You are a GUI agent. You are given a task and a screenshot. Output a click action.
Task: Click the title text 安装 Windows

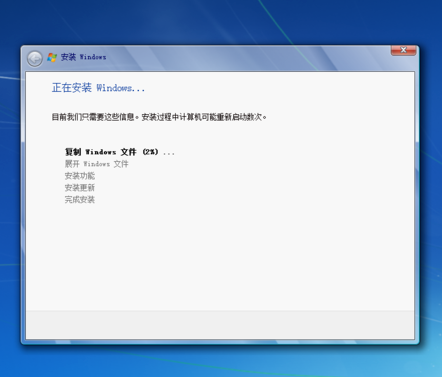click(83, 57)
